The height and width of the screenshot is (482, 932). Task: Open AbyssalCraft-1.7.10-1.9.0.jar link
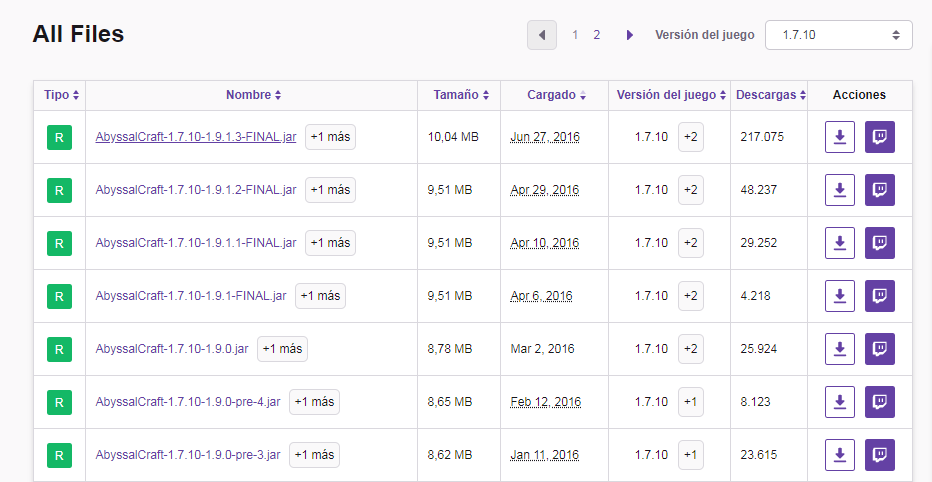click(x=172, y=348)
